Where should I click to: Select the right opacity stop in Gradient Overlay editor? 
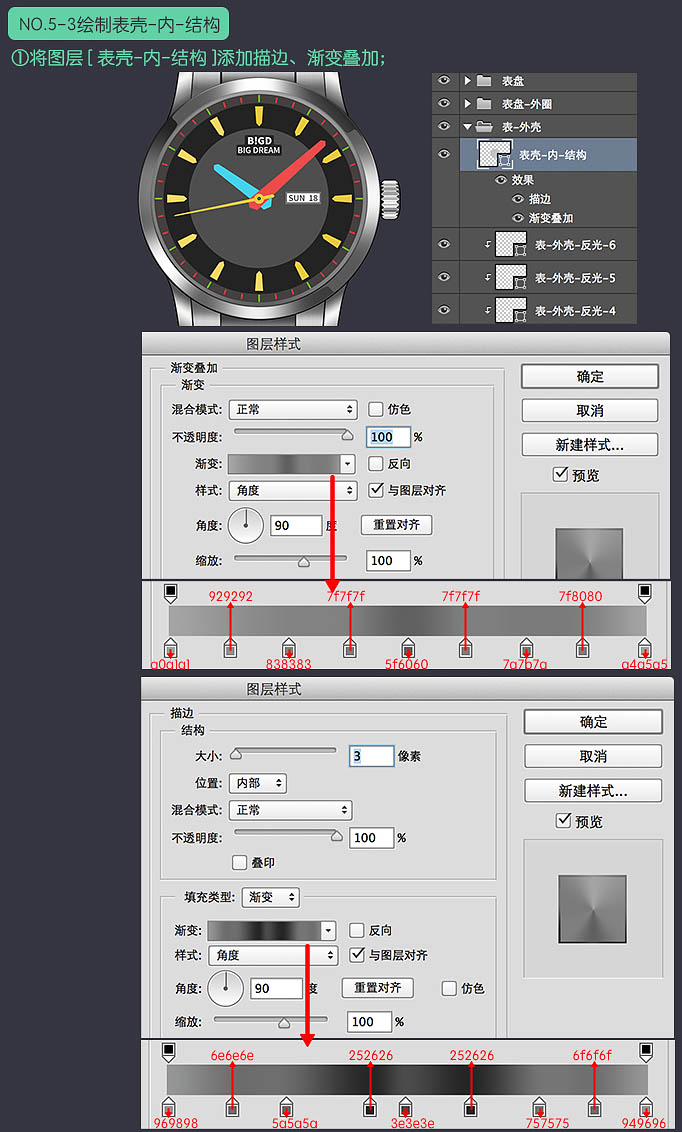(644, 593)
